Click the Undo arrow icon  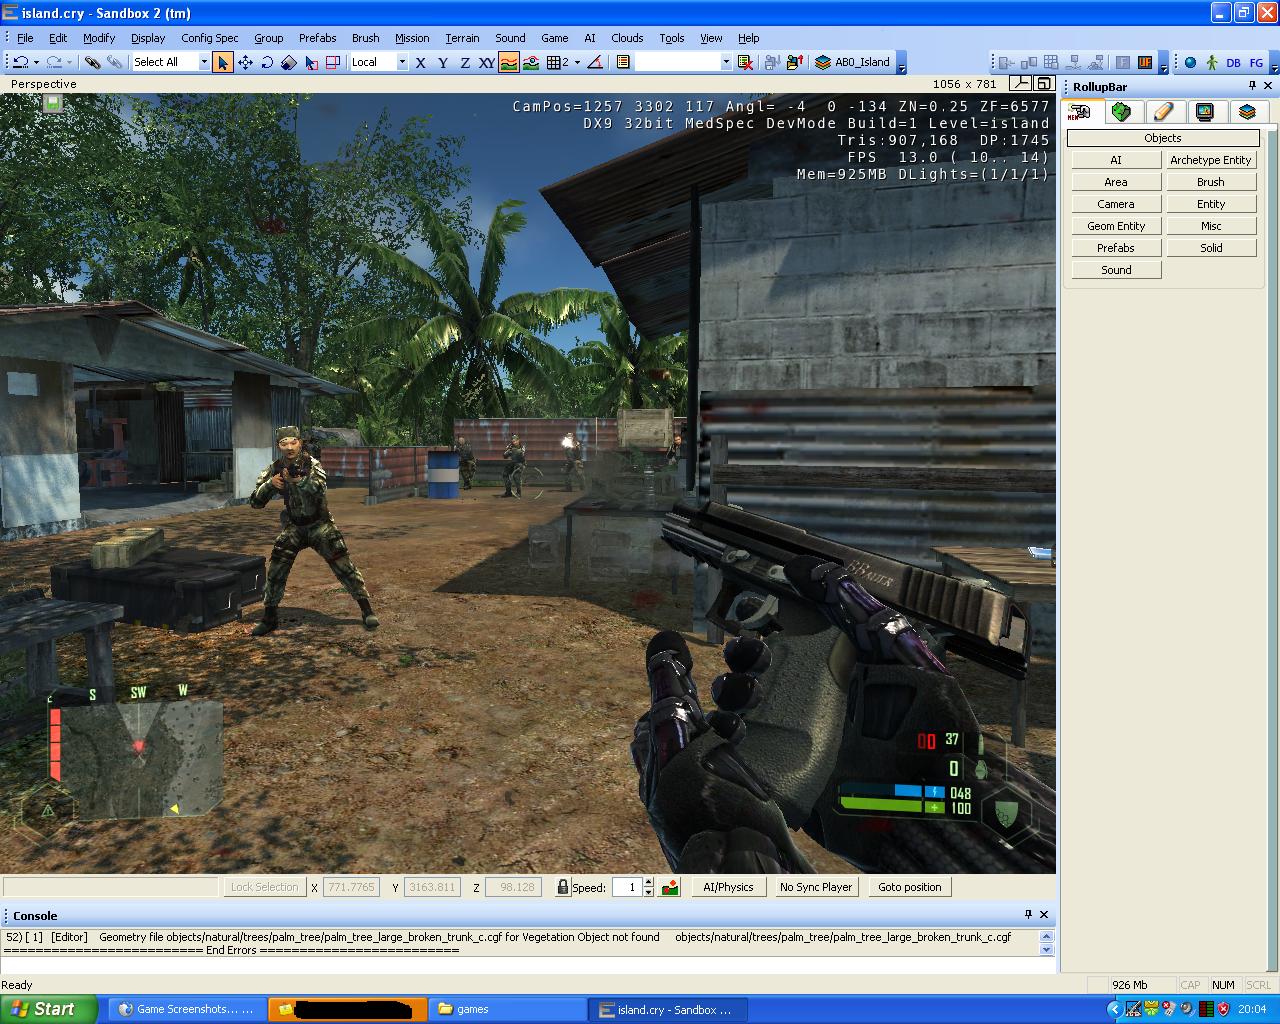click(x=20, y=62)
